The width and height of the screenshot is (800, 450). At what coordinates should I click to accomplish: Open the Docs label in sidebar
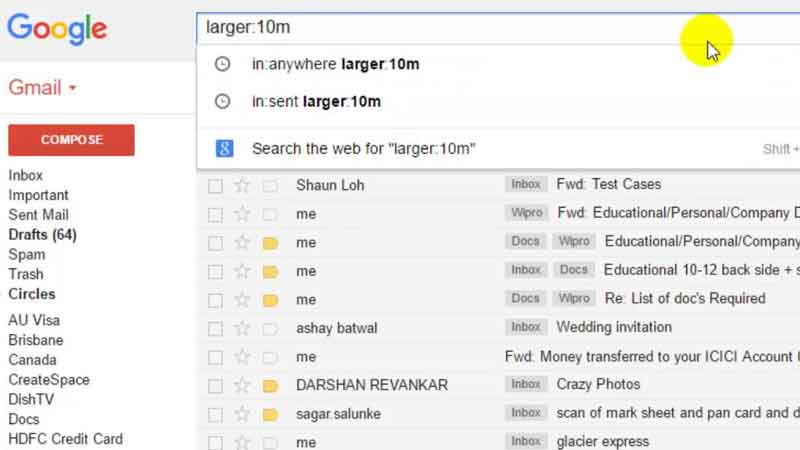point(23,419)
